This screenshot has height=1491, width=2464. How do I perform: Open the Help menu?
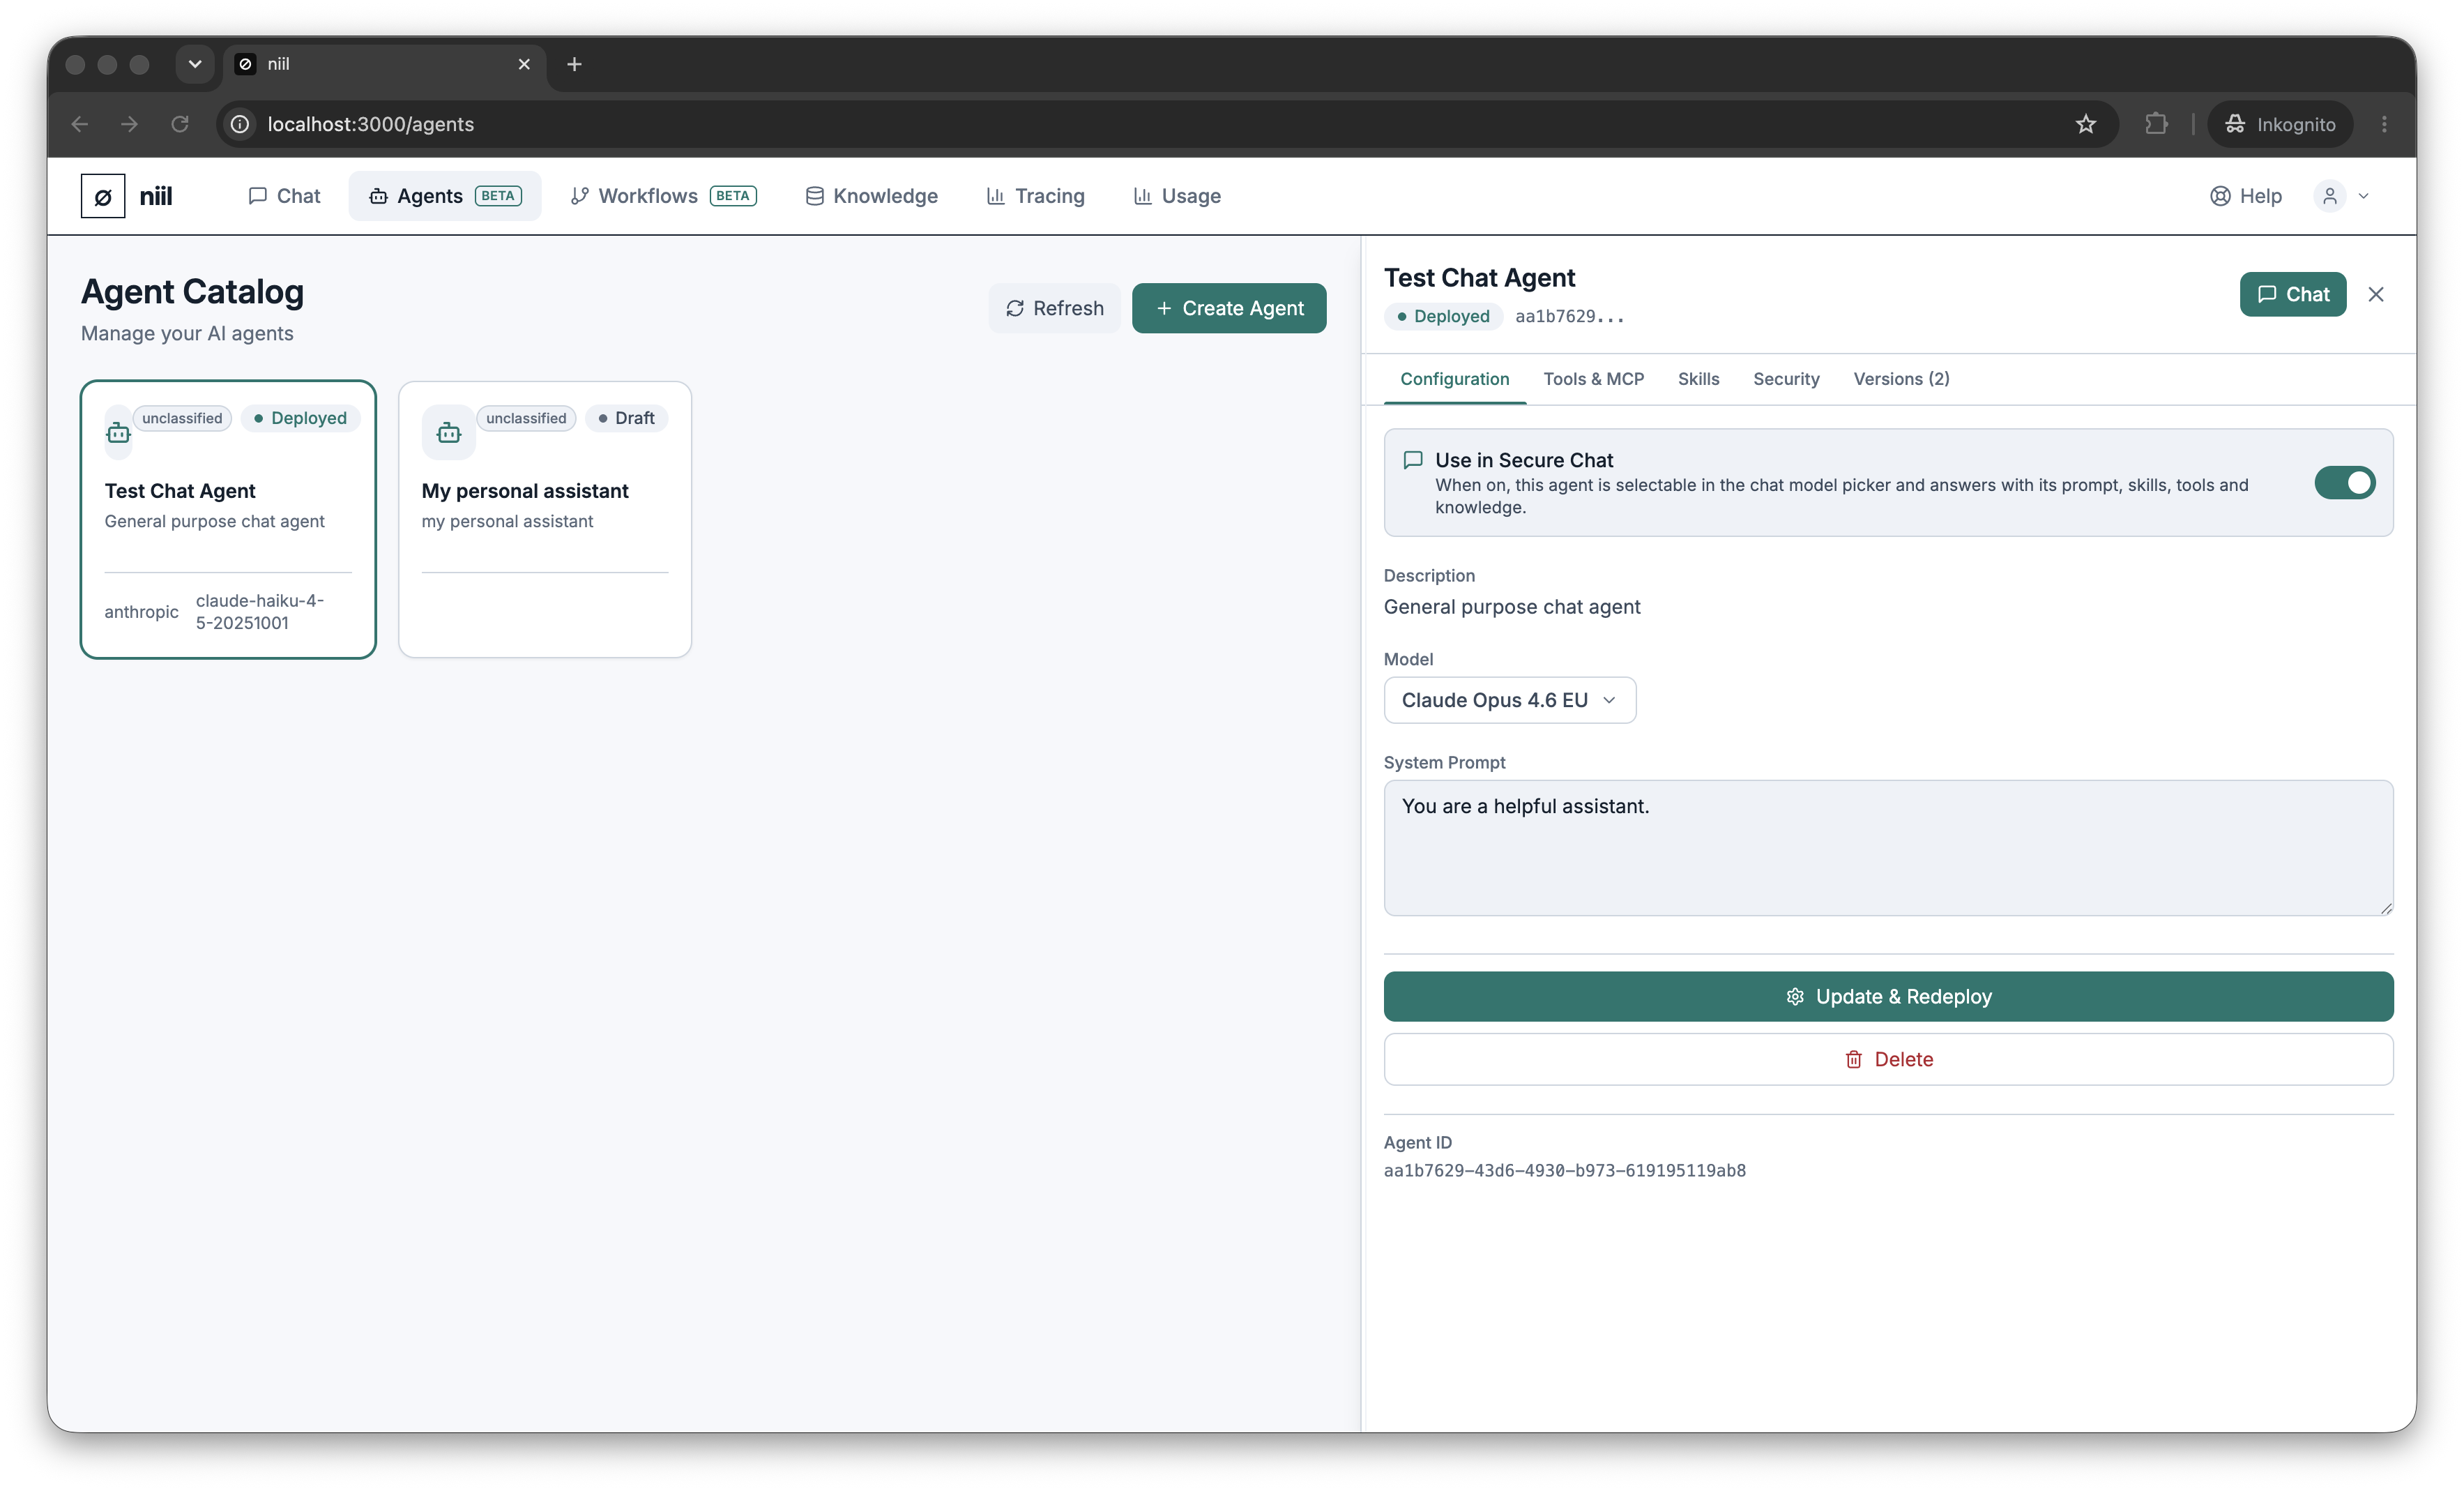[2245, 196]
